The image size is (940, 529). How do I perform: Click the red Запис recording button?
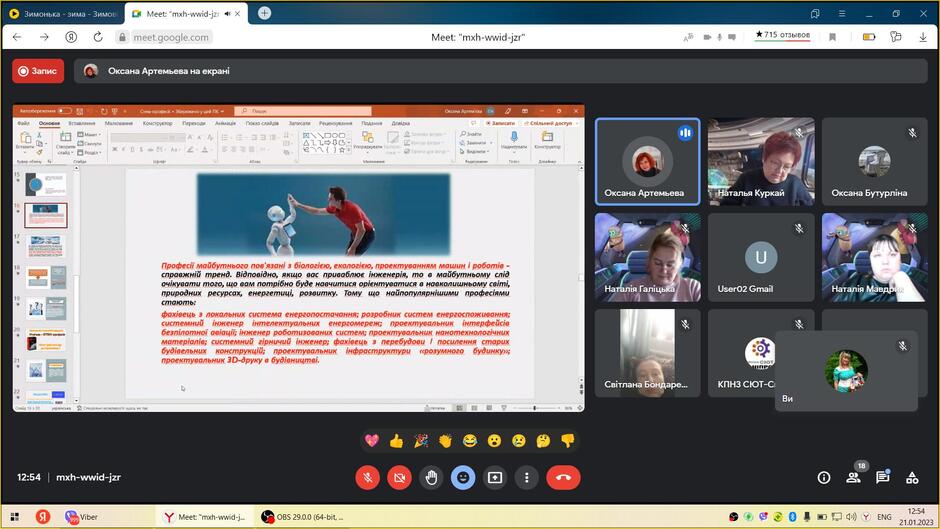[38, 71]
